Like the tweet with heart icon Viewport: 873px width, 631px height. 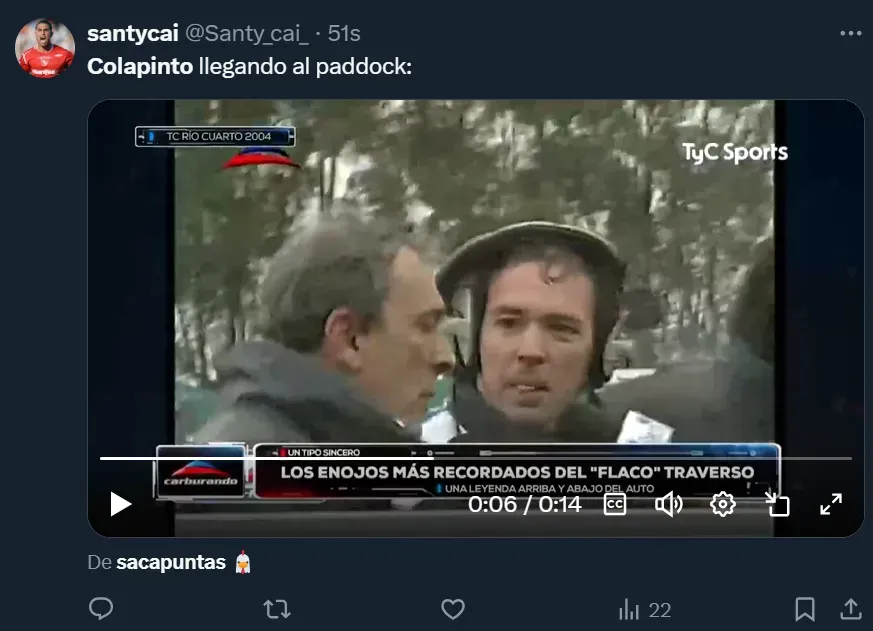click(453, 609)
